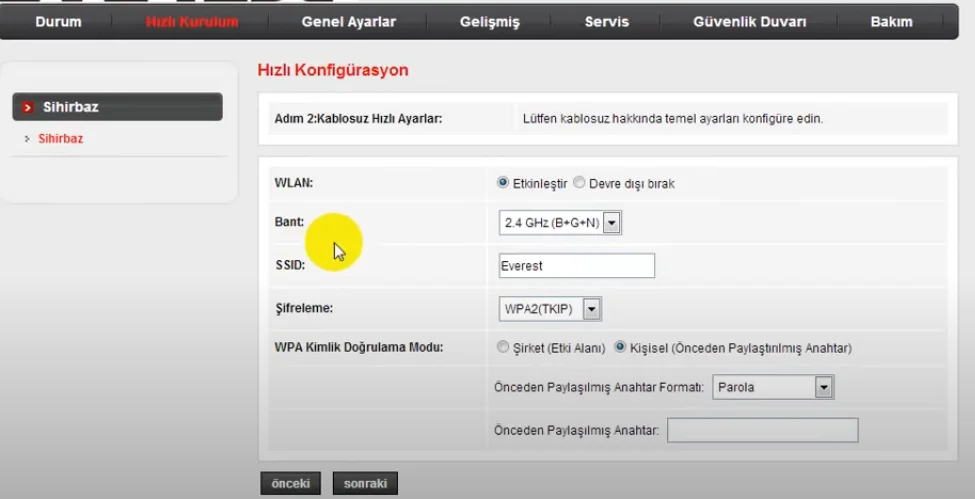Open Genel Ayarlar in top navigation
Viewport: 975px width, 499px height.
click(x=348, y=22)
